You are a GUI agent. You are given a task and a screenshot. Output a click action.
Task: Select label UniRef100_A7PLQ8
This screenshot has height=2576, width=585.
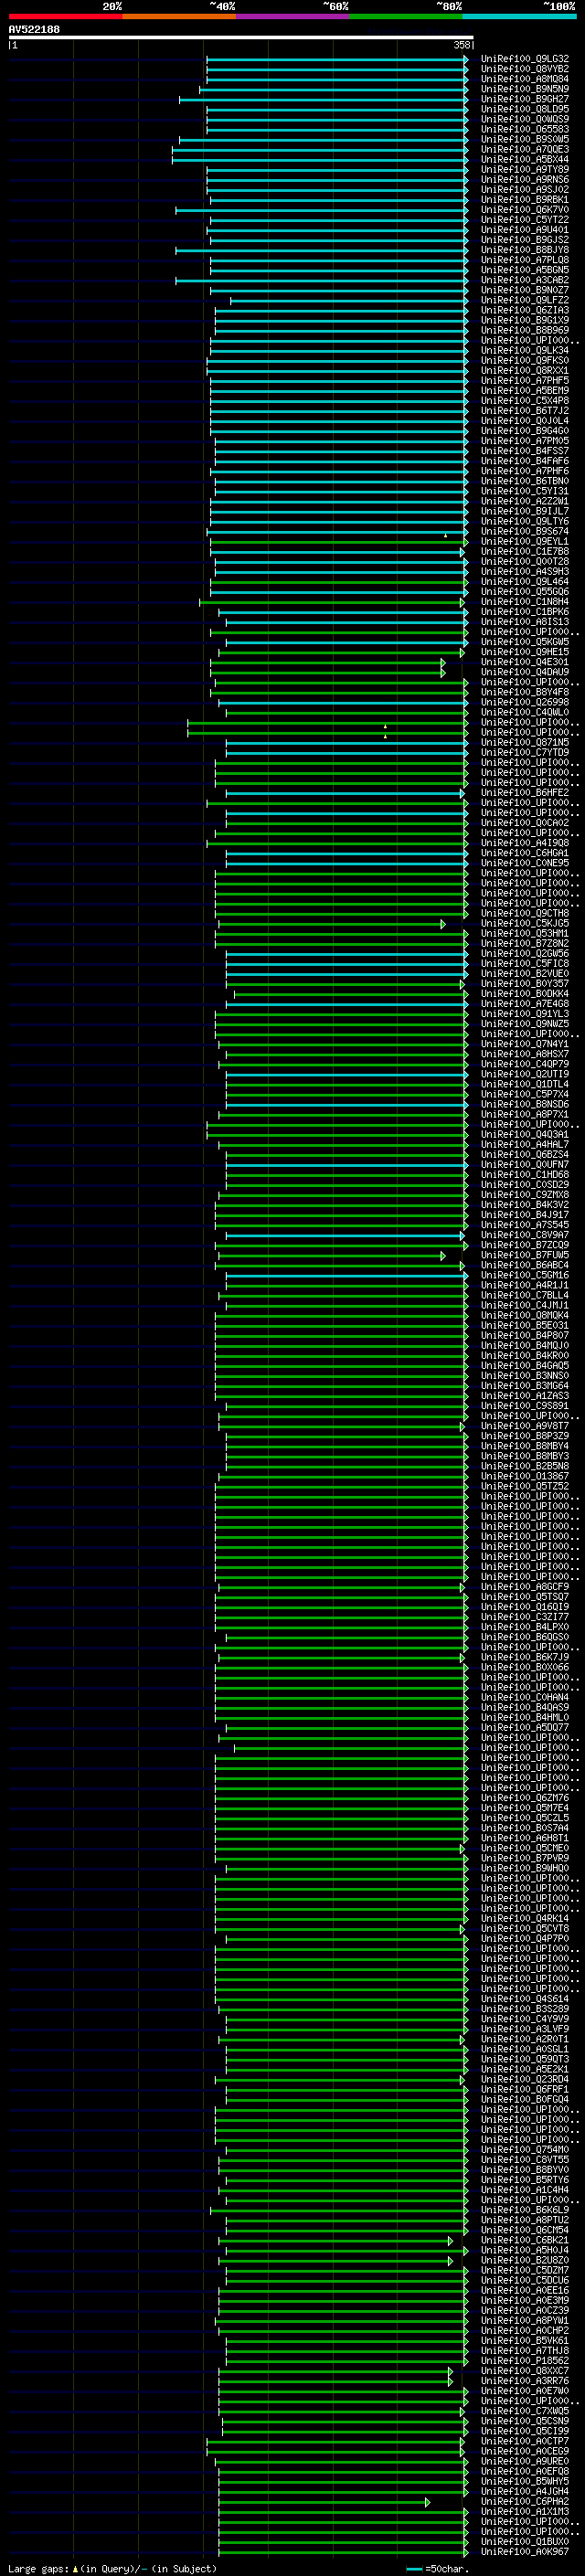coord(525,260)
